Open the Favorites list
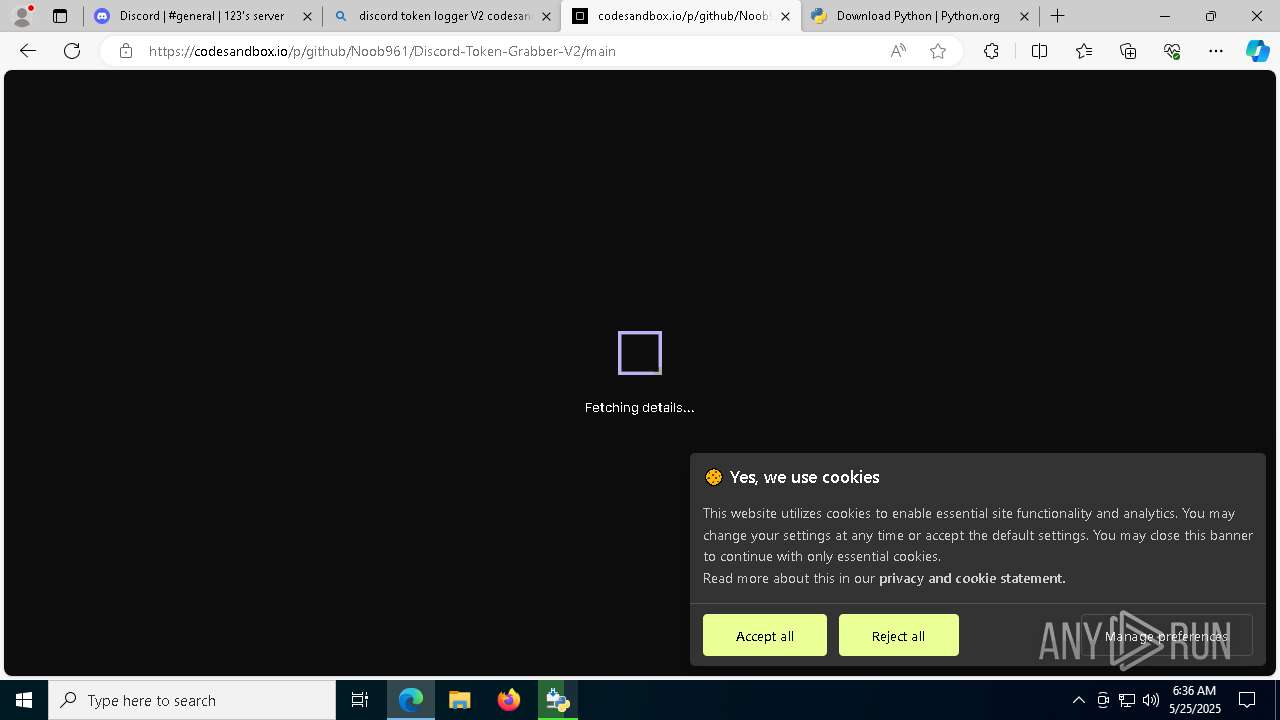Viewport: 1280px width, 720px height. click(x=1084, y=51)
